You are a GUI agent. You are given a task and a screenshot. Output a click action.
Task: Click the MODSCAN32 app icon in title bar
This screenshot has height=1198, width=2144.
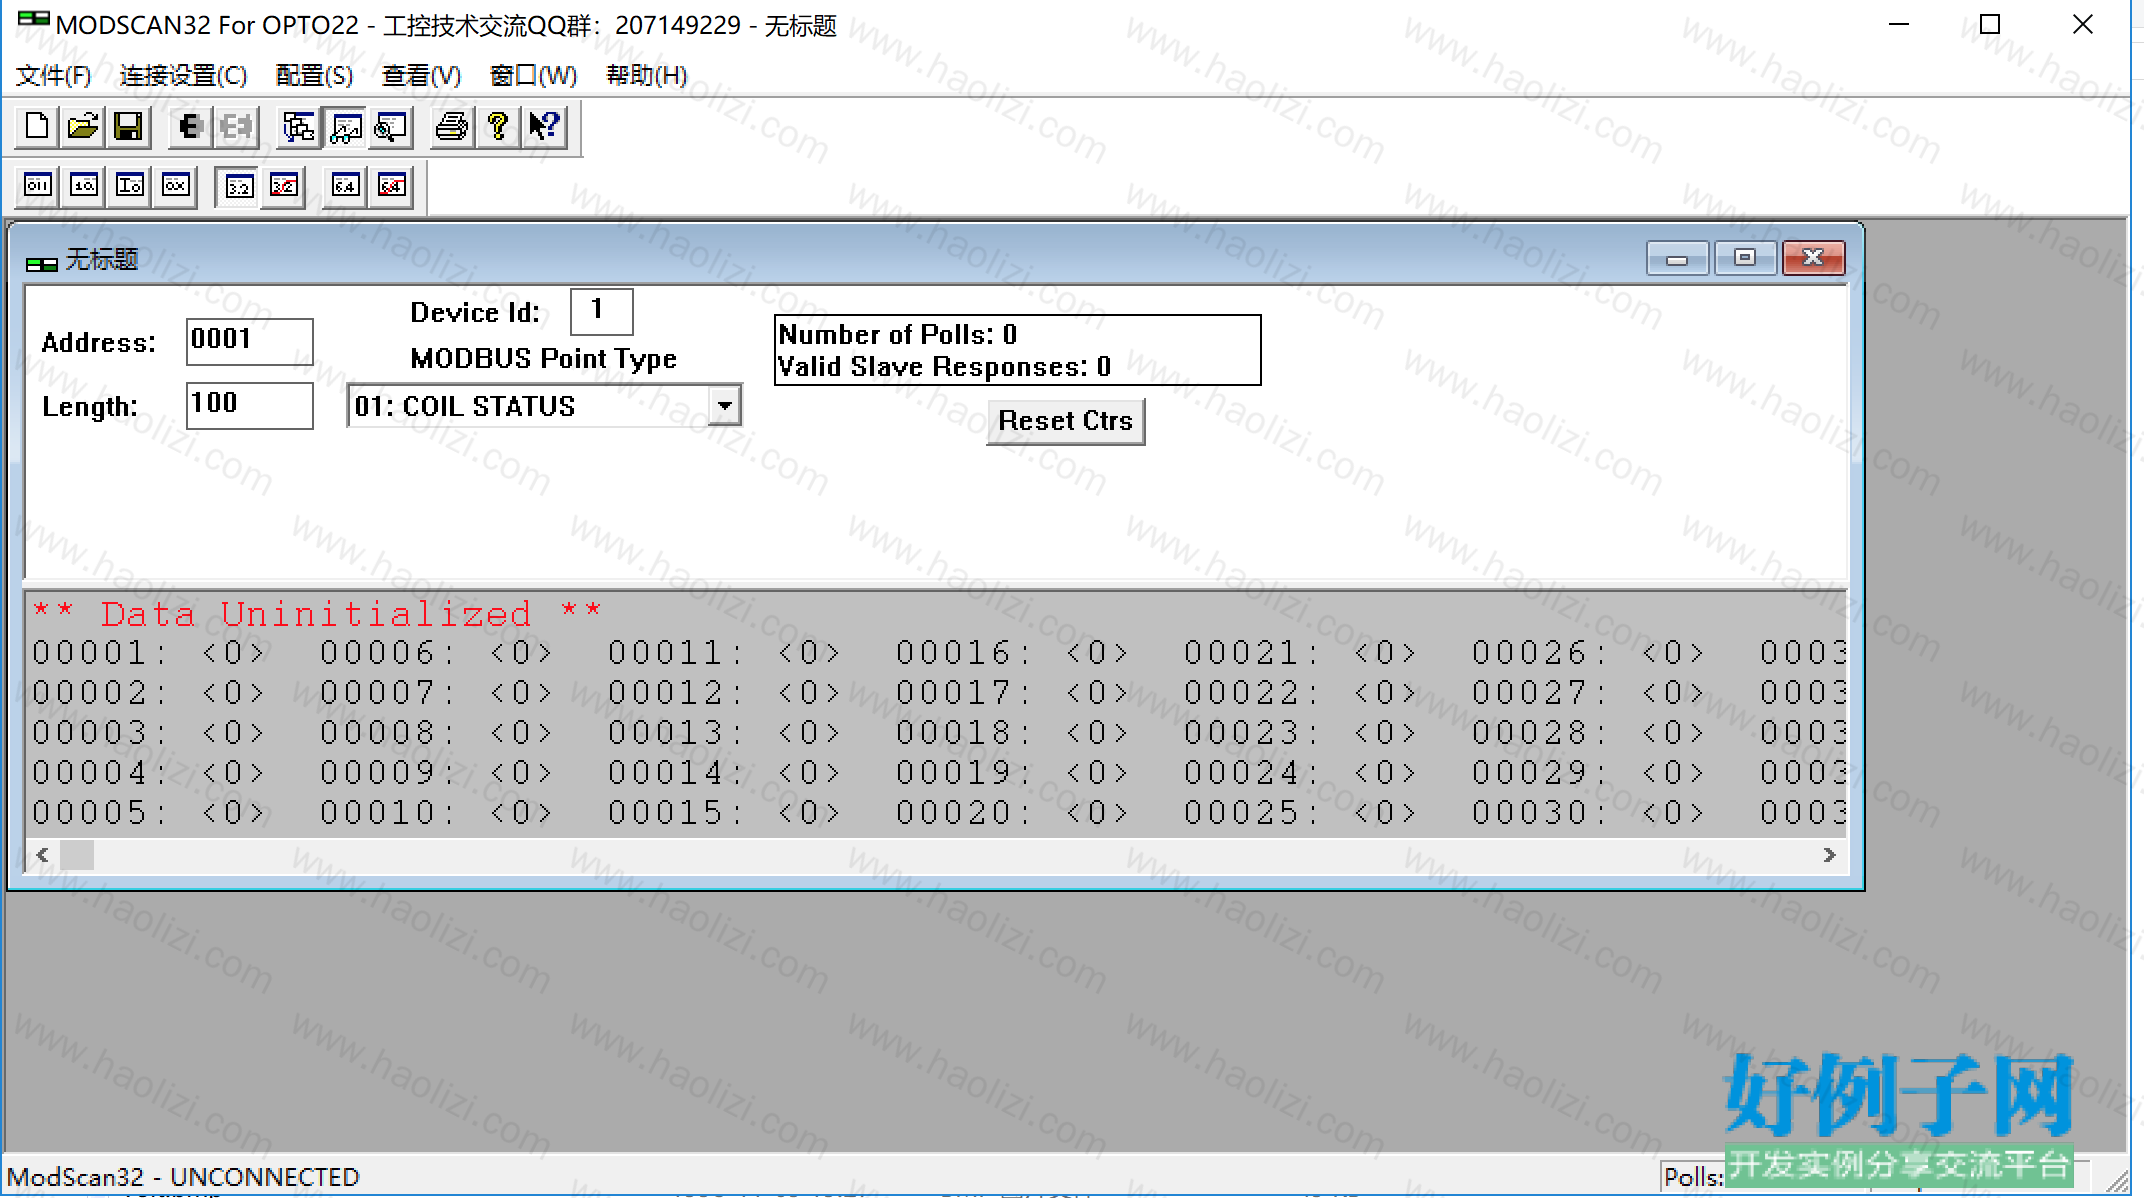[33, 20]
